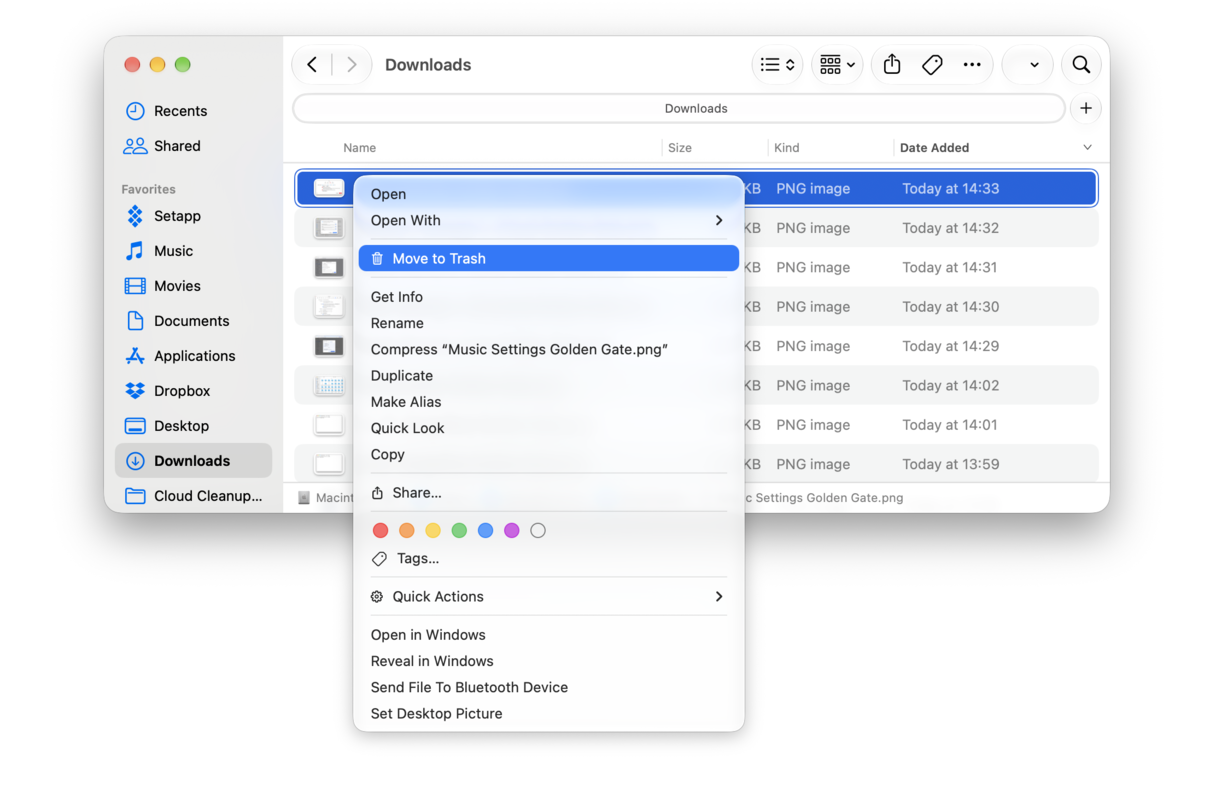This screenshot has width=1216, height=806.
Task: Click the Share toolbar icon
Action: point(892,65)
